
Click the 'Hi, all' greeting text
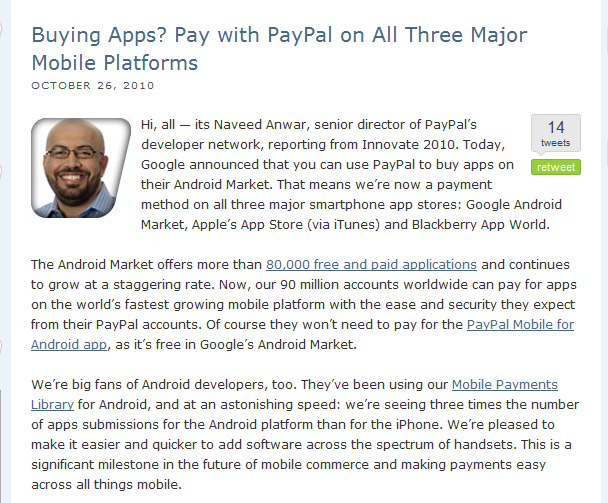(x=164, y=124)
